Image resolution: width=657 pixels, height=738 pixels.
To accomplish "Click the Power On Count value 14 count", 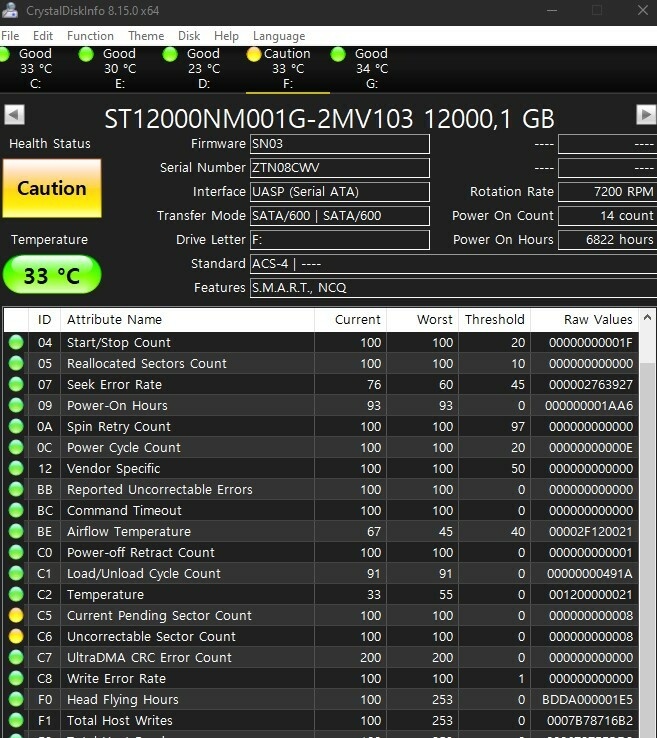I will coord(607,216).
